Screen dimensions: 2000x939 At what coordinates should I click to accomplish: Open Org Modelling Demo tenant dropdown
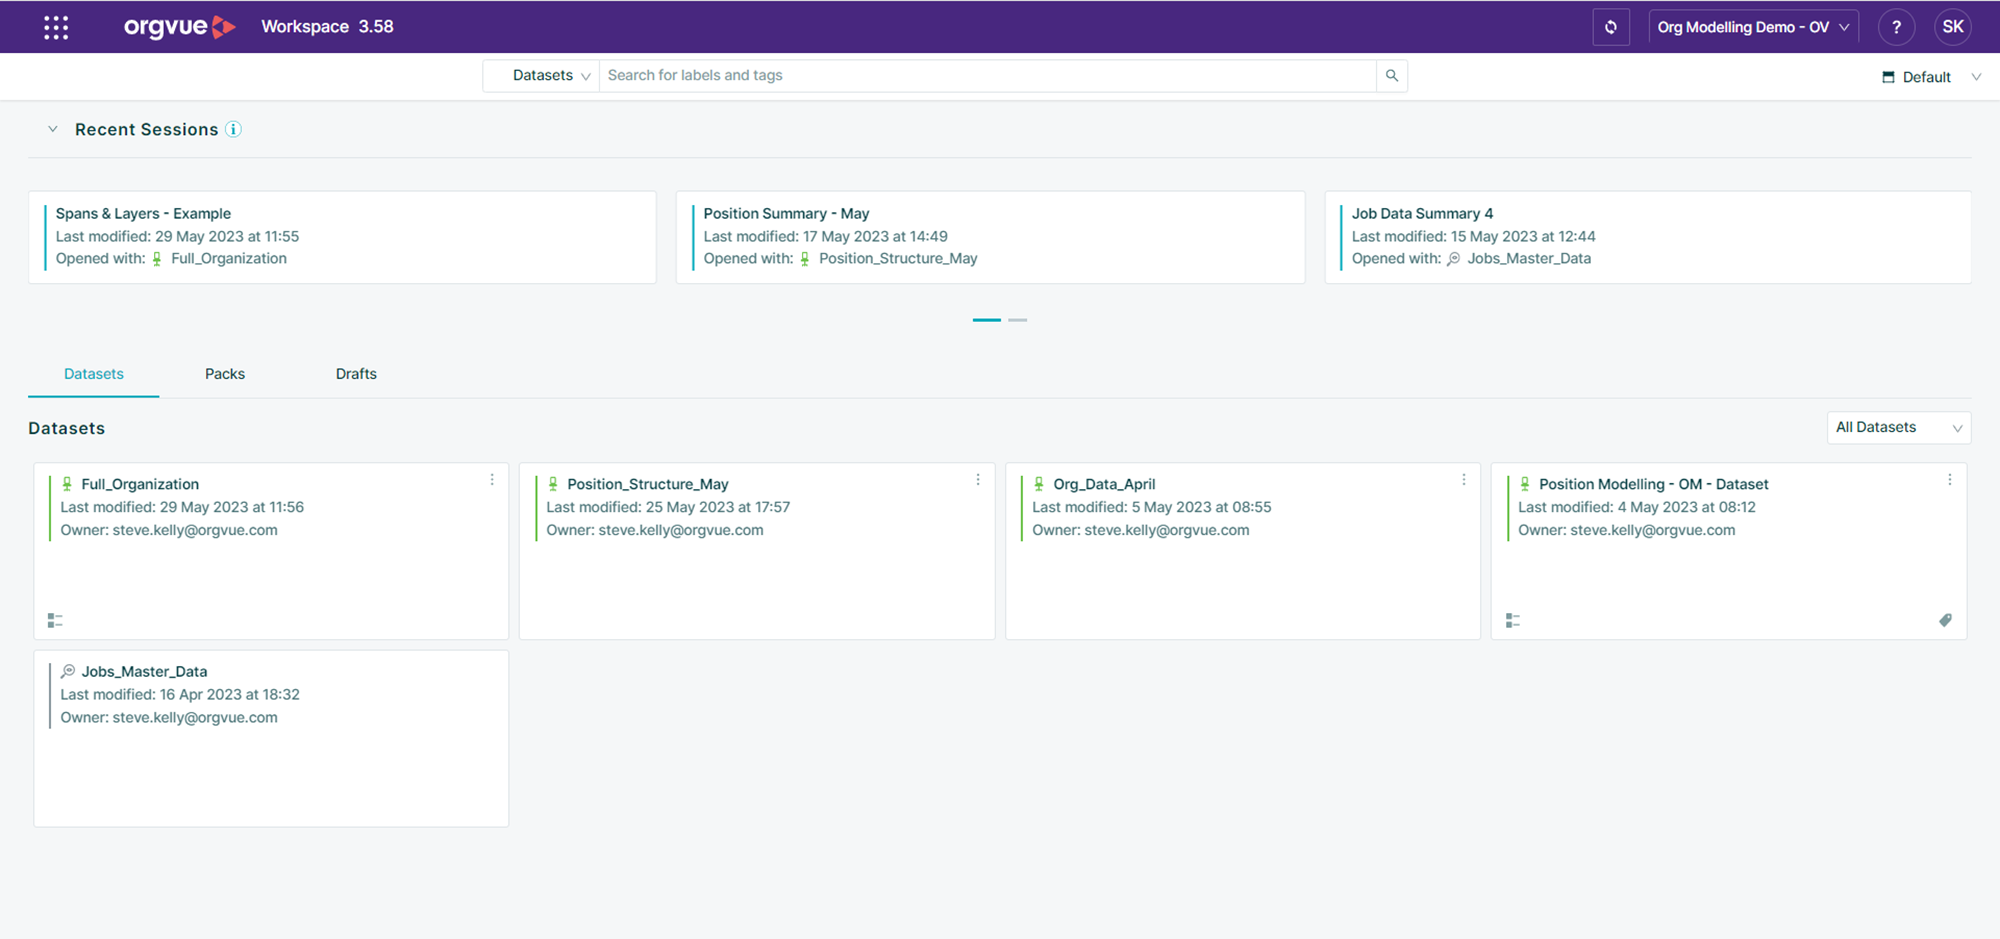pyautogui.click(x=1752, y=27)
